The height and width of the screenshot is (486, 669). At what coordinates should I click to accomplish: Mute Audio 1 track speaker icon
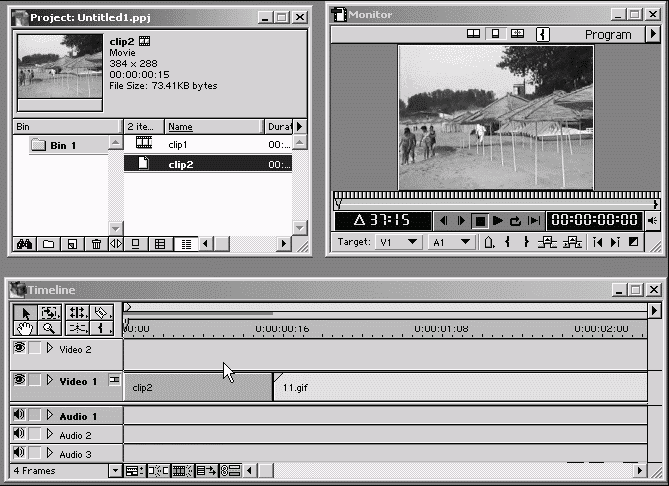pos(19,416)
